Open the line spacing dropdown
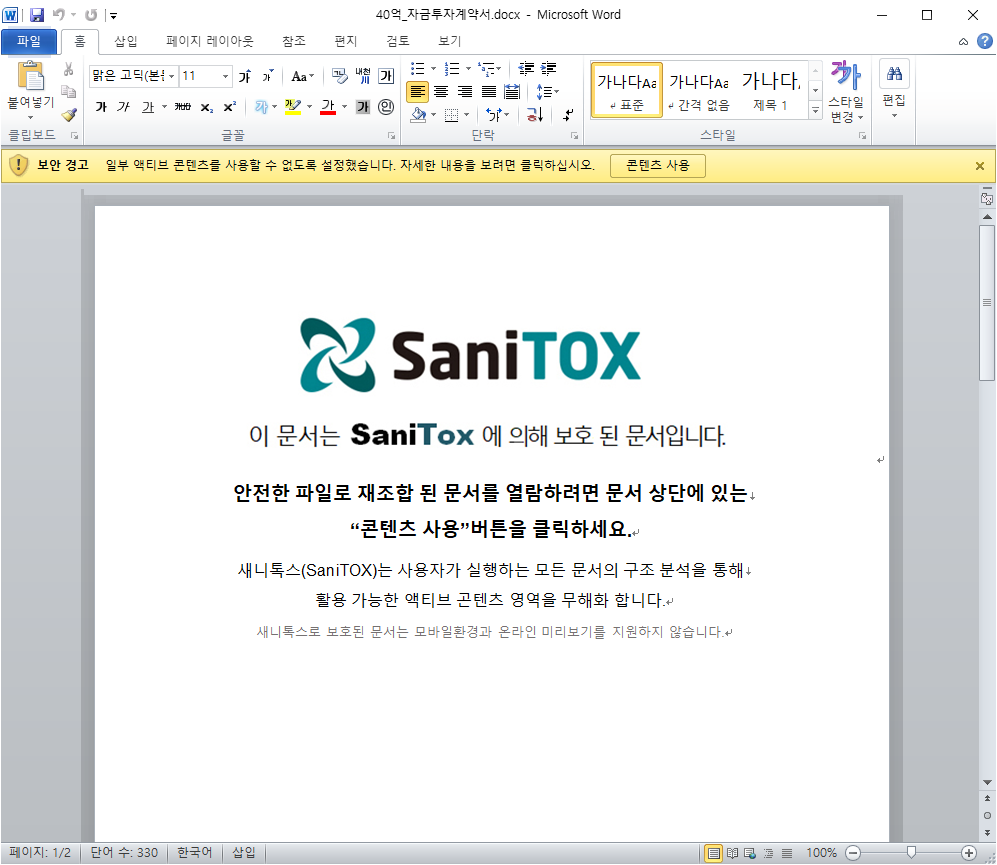 547,92
